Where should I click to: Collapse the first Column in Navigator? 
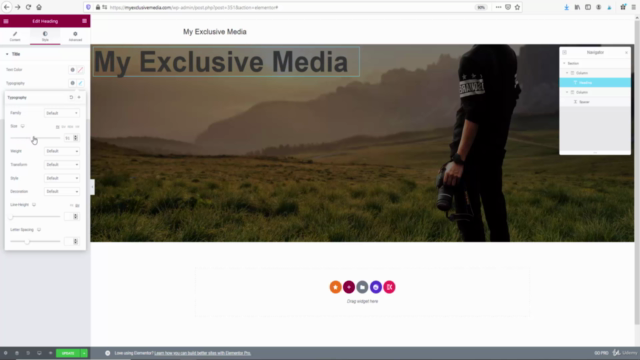[567, 73]
